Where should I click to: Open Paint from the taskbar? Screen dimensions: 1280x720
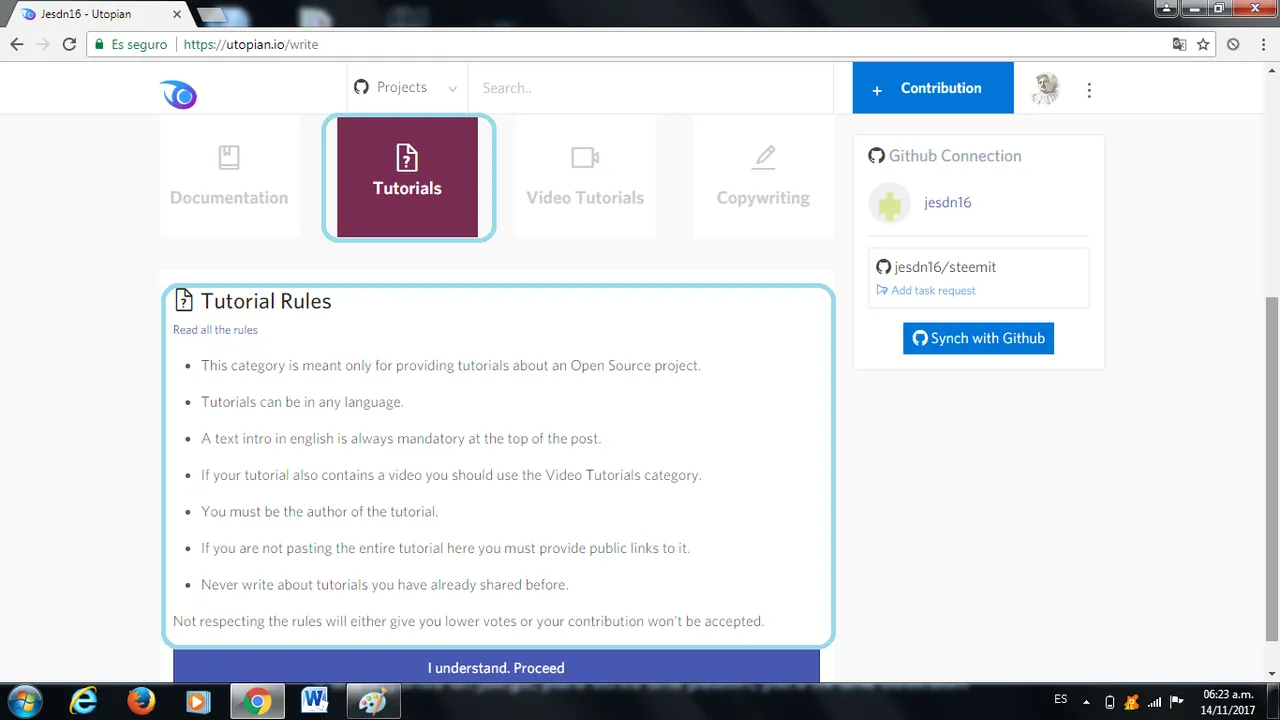click(x=372, y=702)
